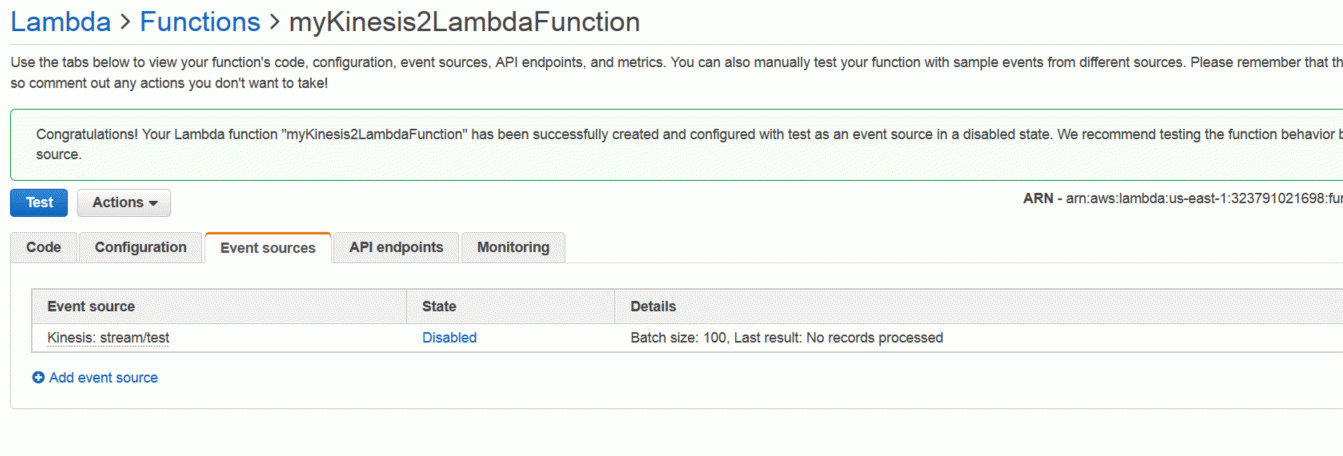Go back to Functions in the breadcrumb
The image size is (1343, 456).
(x=200, y=21)
